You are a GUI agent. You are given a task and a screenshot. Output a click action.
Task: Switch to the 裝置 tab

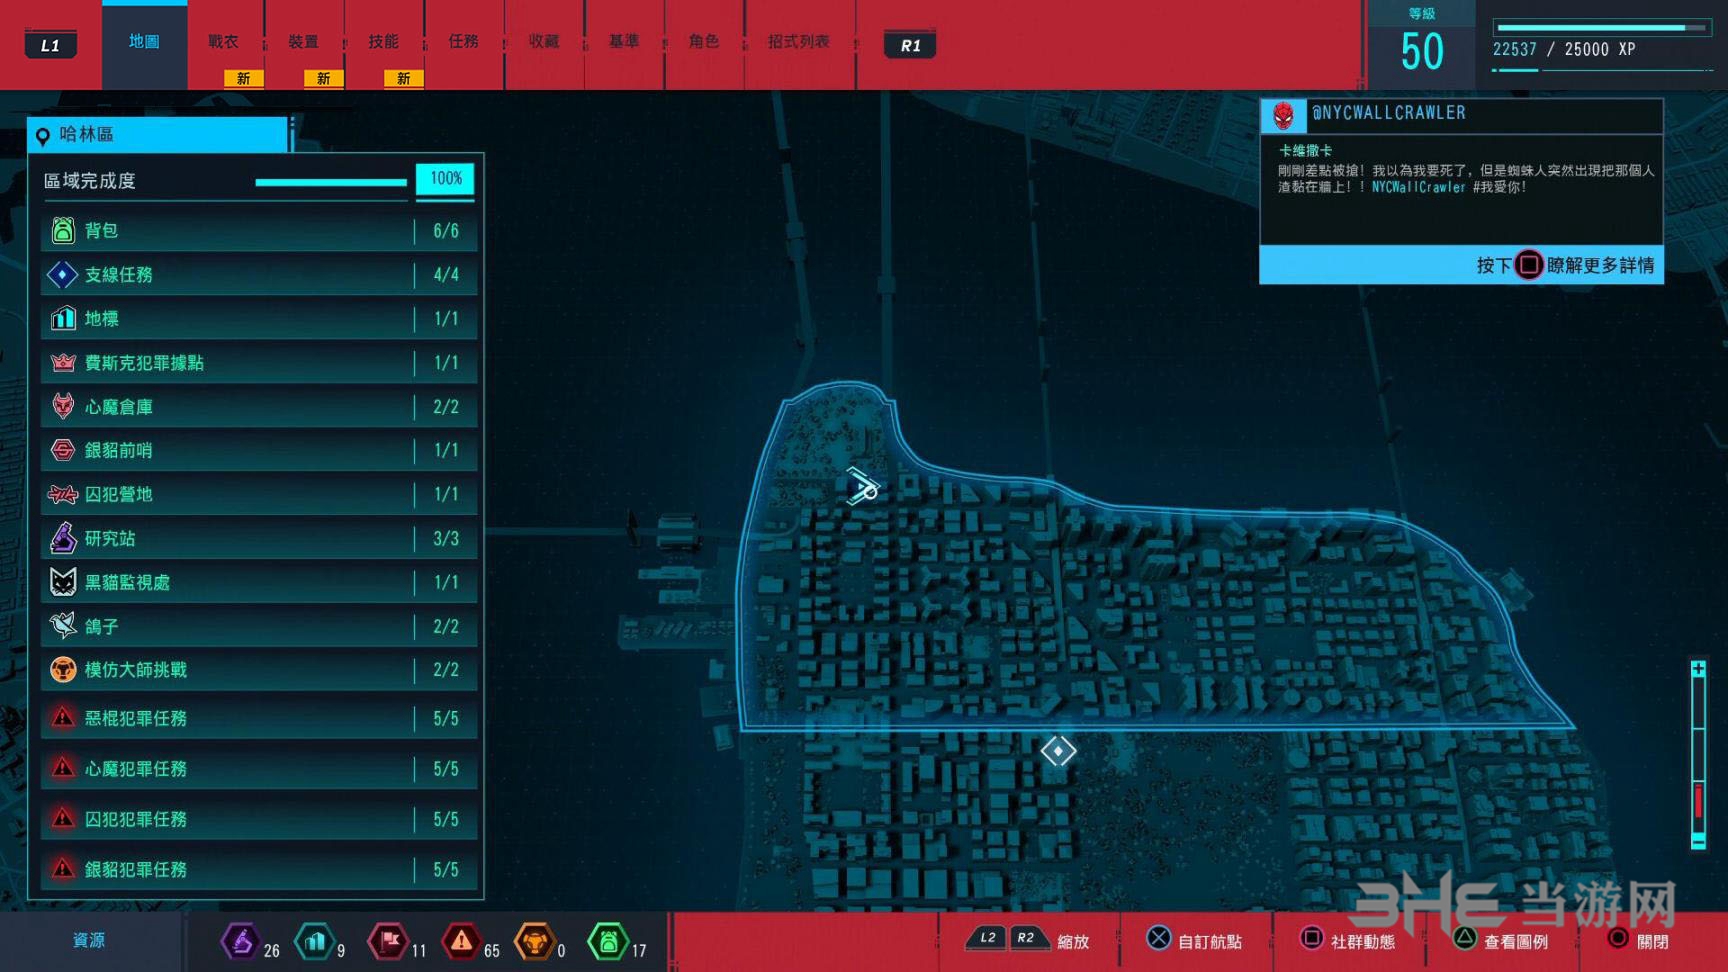tap(304, 42)
